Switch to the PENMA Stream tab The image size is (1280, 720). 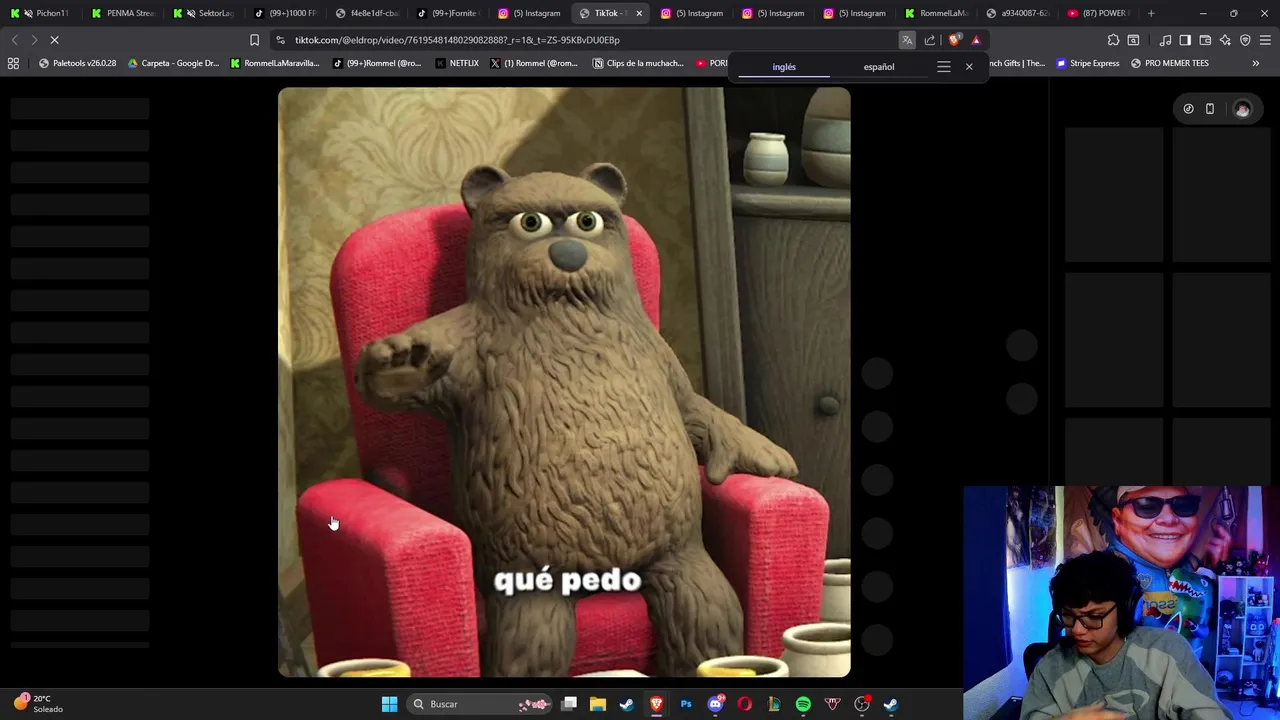click(123, 13)
